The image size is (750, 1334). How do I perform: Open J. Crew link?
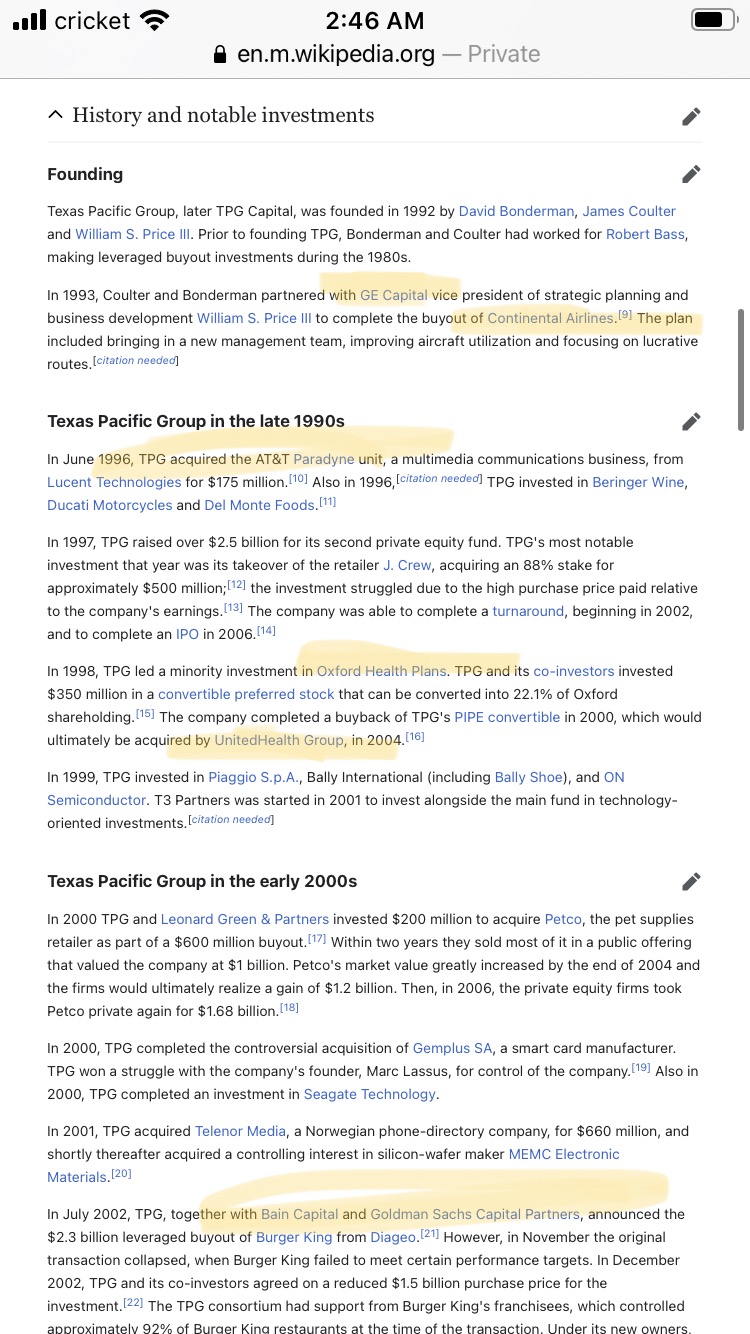pos(407,565)
